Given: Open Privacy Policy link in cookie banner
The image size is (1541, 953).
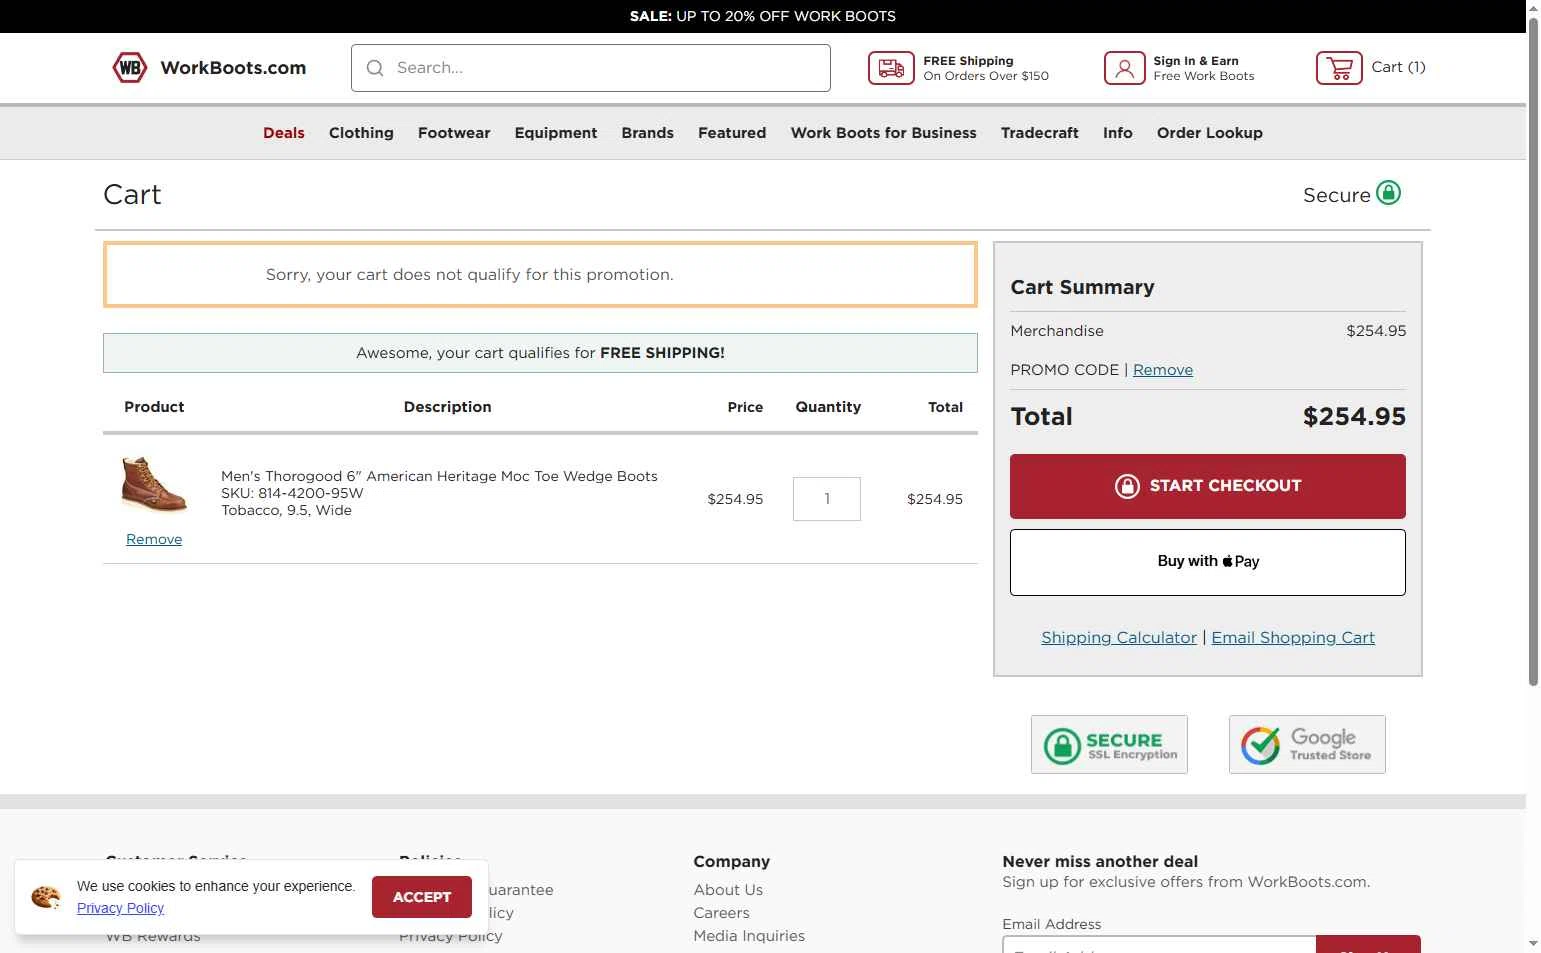Looking at the screenshot, I should click(x=120, y=908).
